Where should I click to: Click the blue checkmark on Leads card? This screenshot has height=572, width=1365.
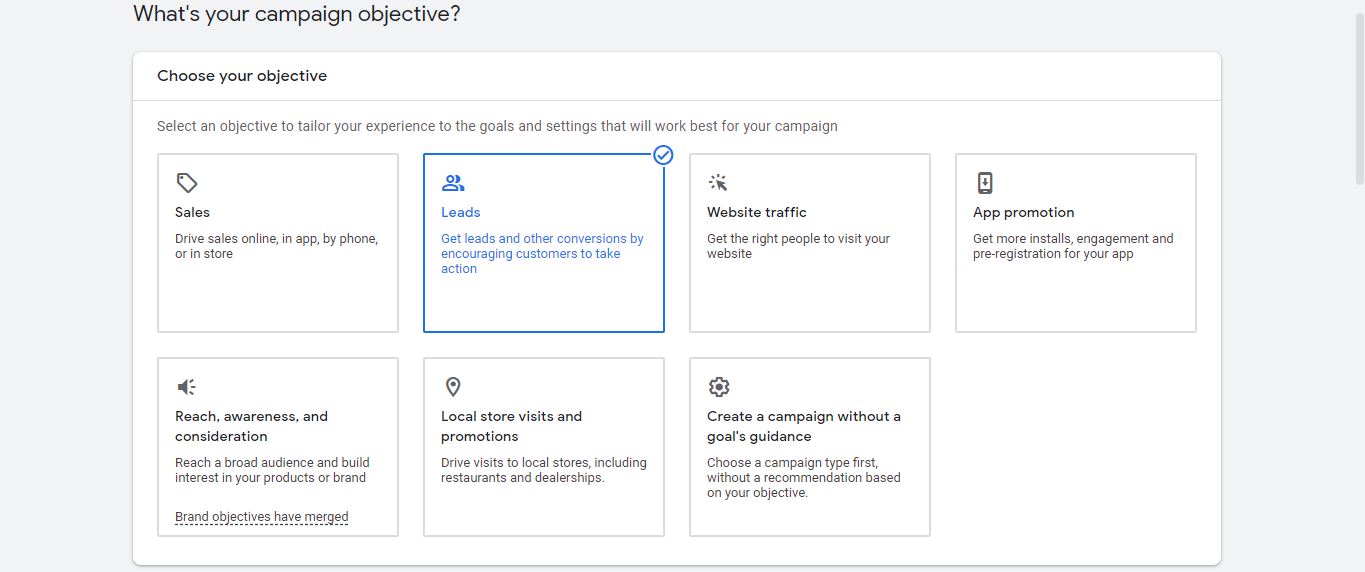(x=663, y=155)
